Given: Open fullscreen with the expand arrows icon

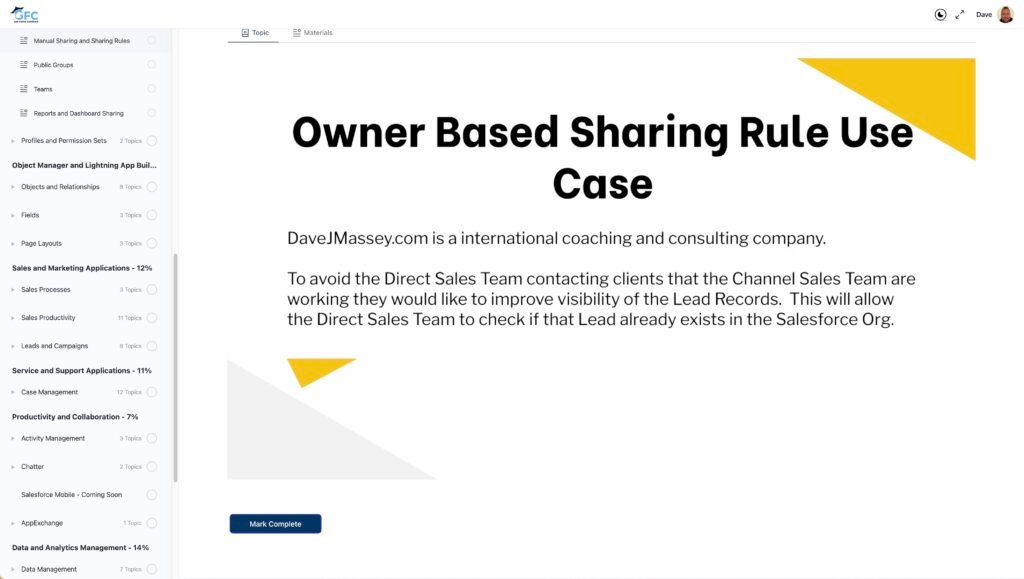Looking at the screenshot, I should [959, 14].
